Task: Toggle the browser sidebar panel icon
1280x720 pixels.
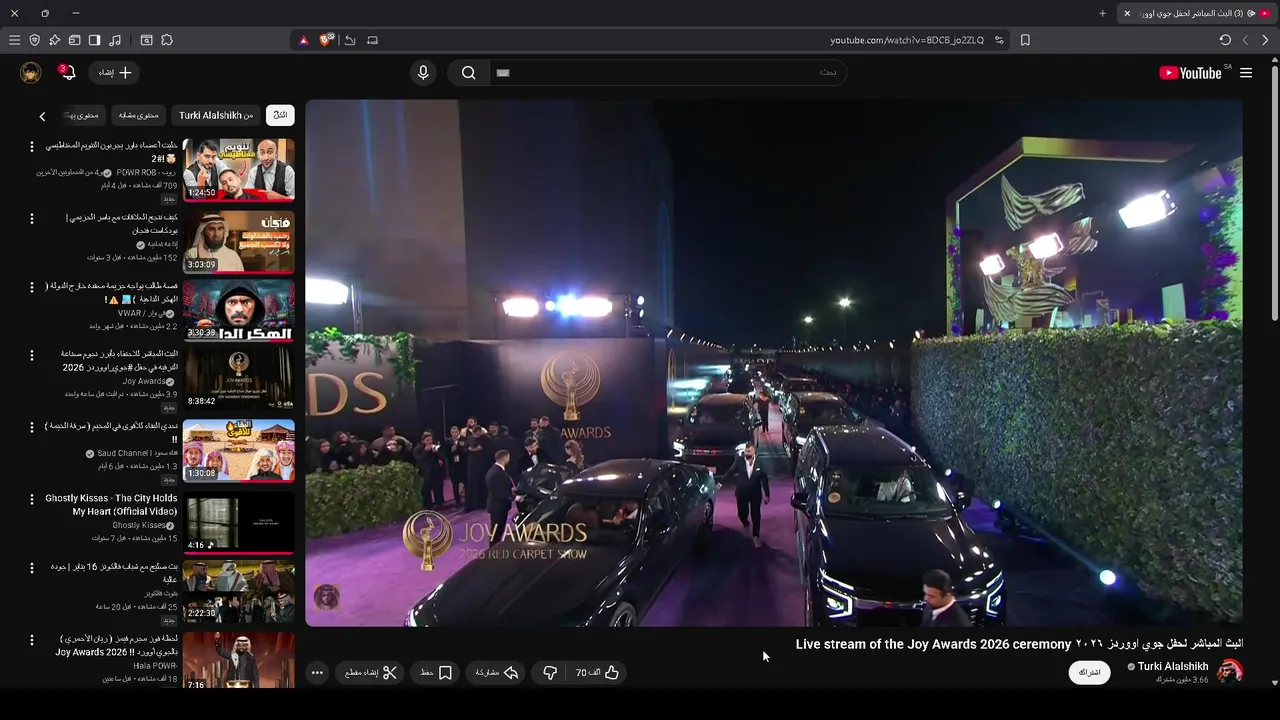Action: pyautogui.click(x=94, y=40)
